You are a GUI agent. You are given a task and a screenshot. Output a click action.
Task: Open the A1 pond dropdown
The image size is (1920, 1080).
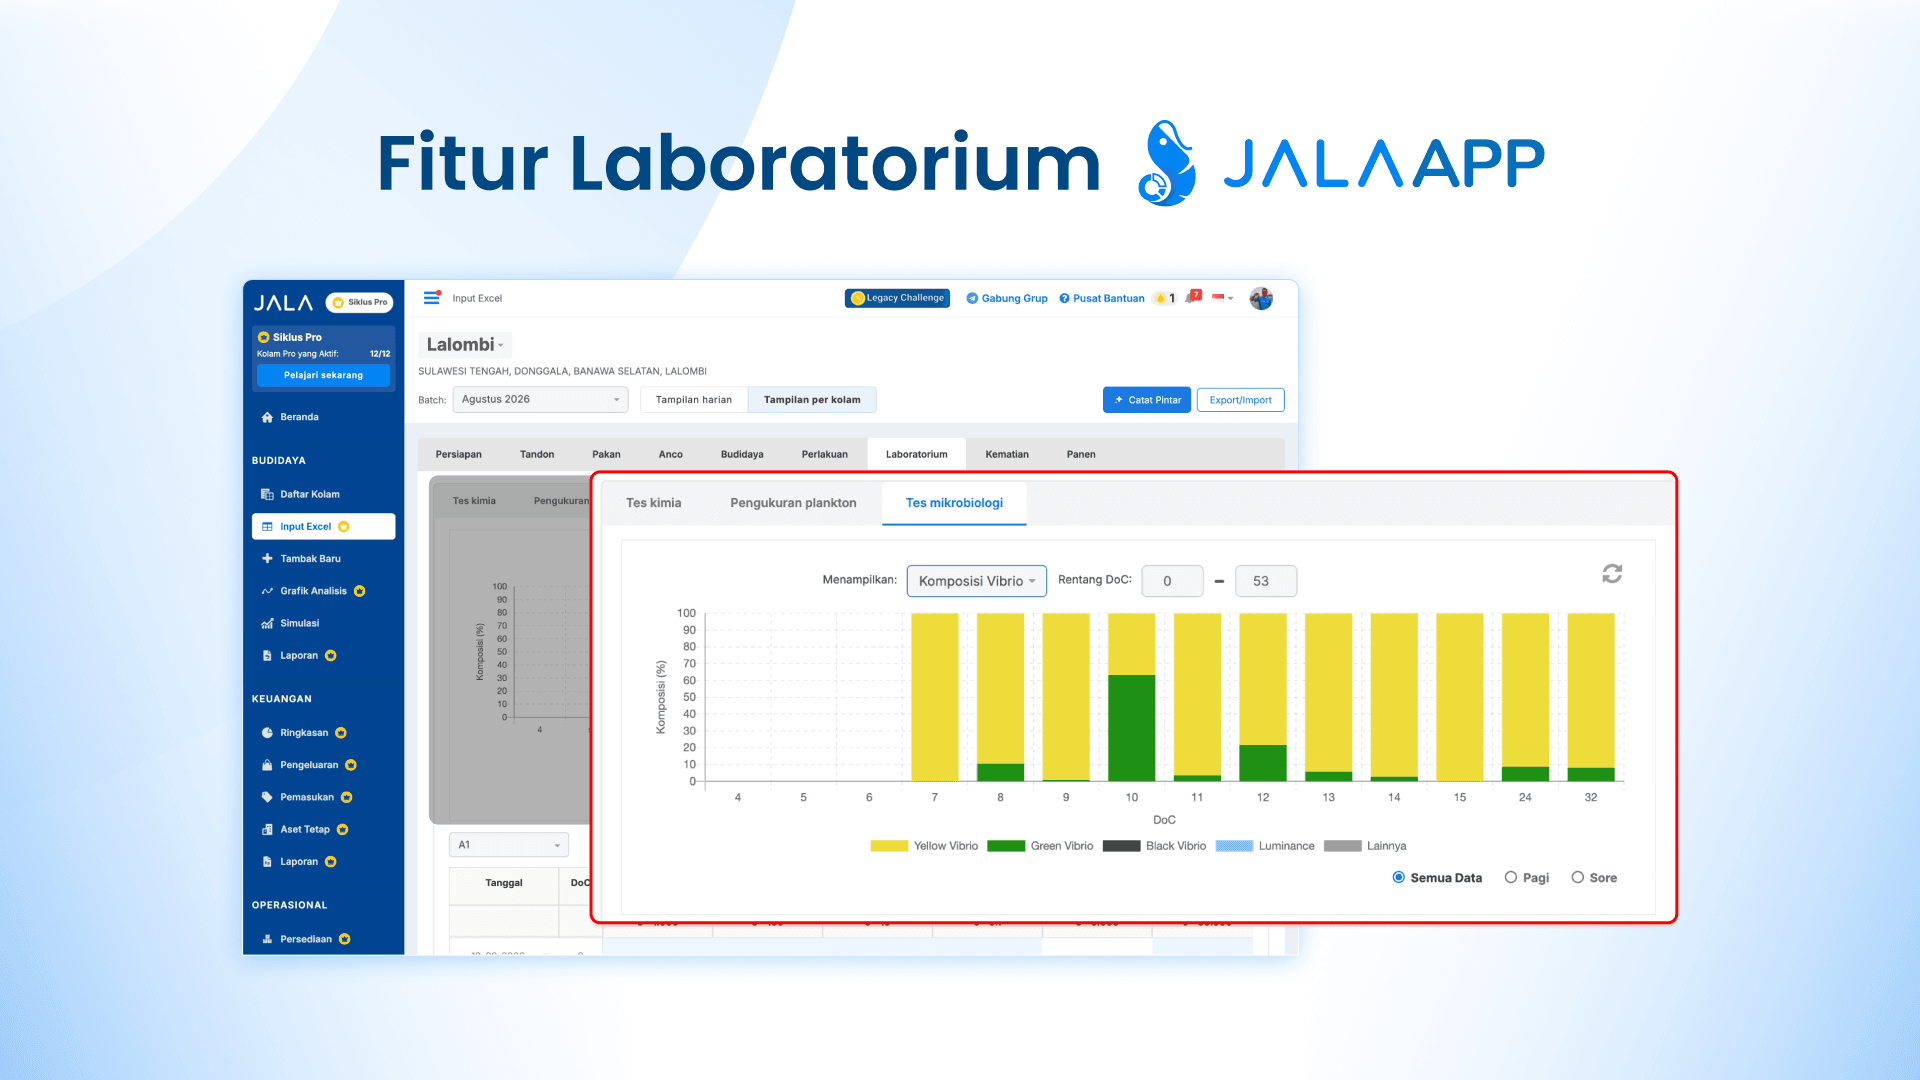pos(509,845)
